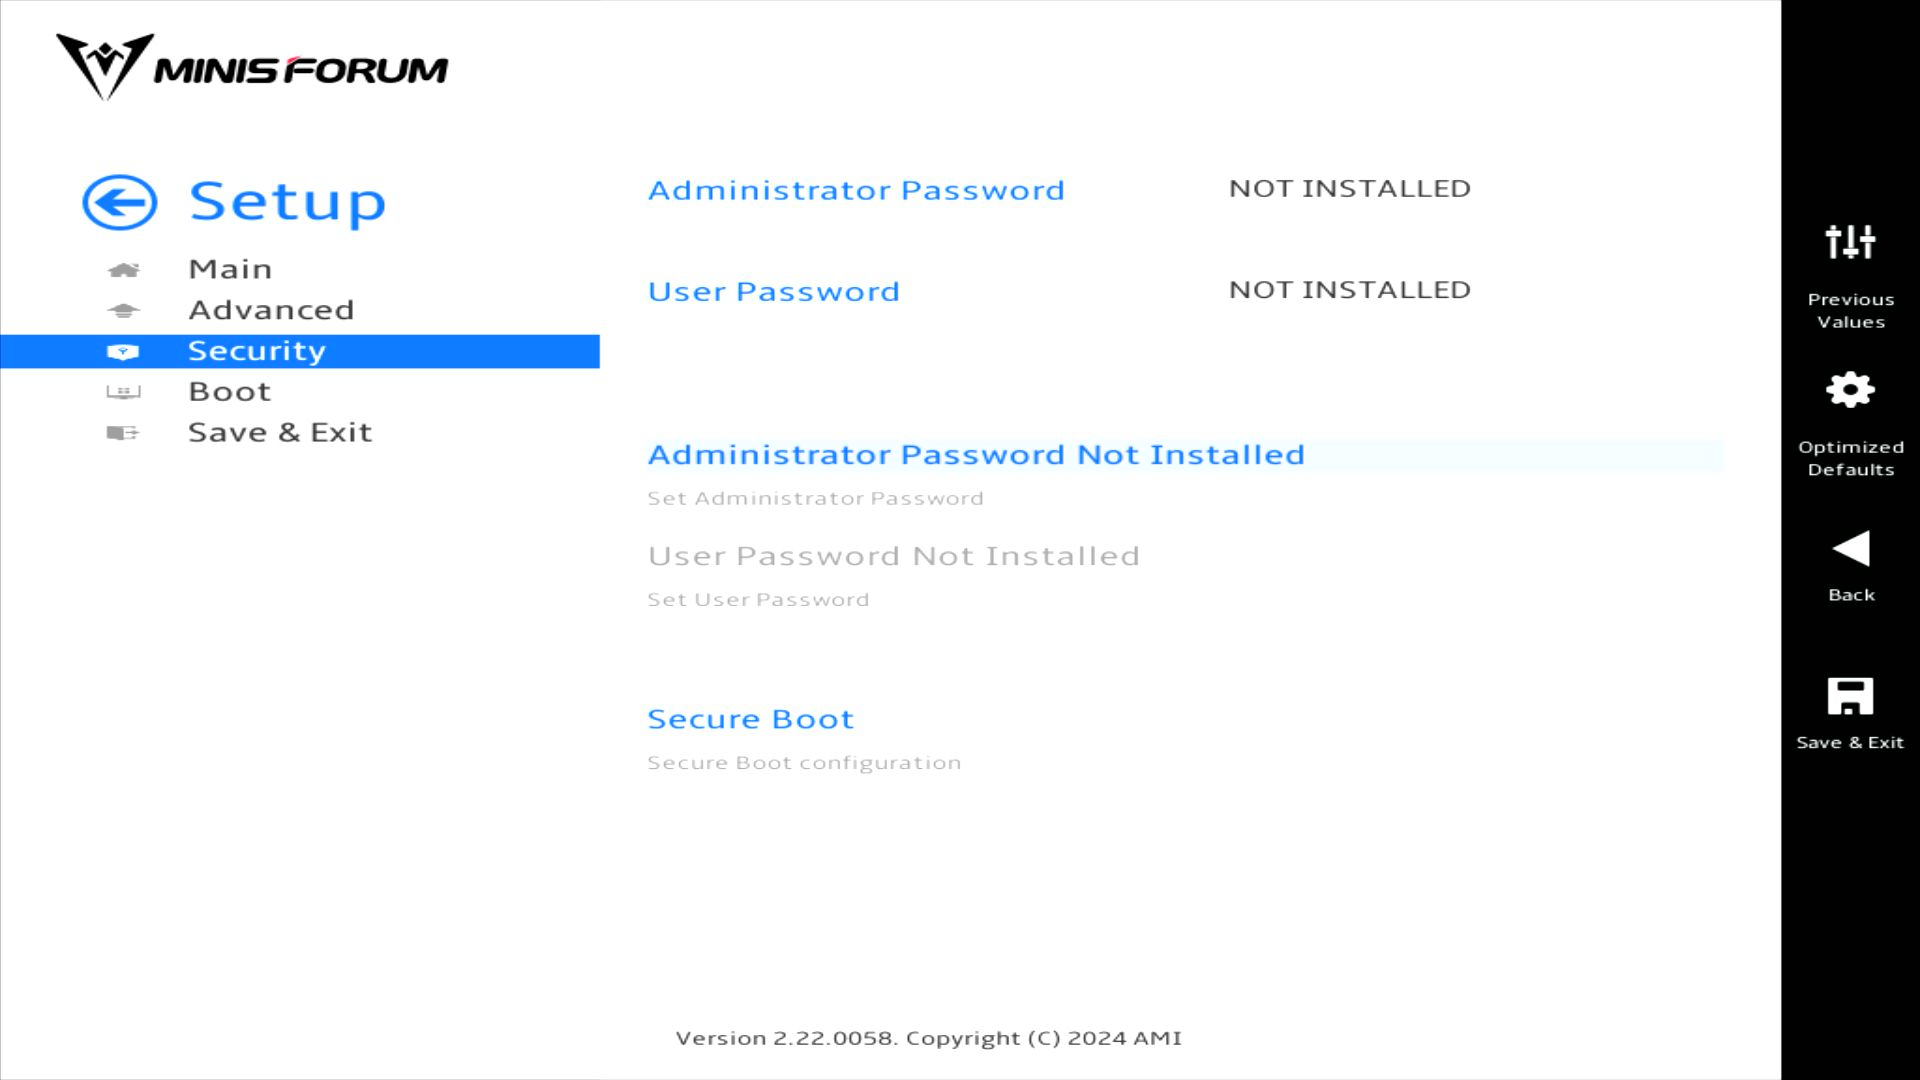This screenshot has height=1080, width=1920.
Task: Click the Save & Exit sidebar icon
Action: (123, 433)
